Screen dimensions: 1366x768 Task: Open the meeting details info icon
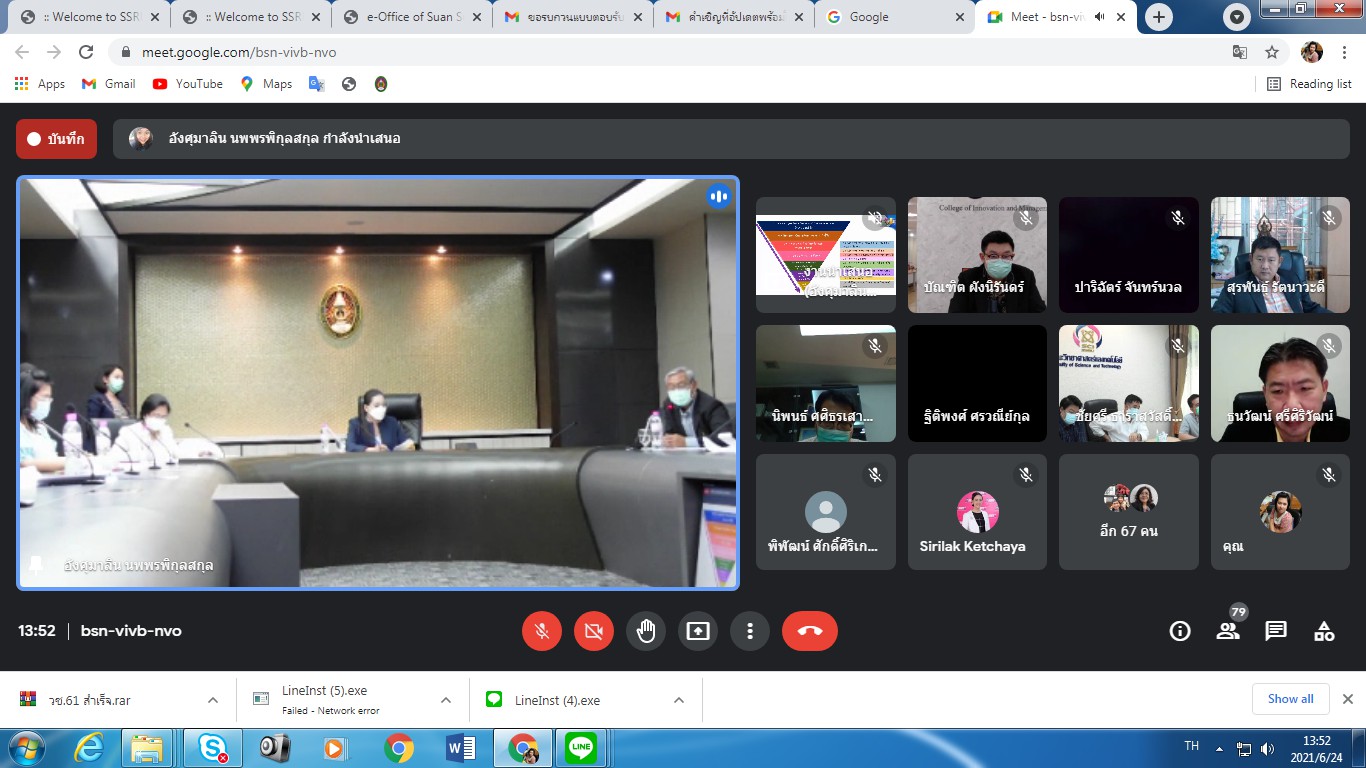click(1180, 631)
